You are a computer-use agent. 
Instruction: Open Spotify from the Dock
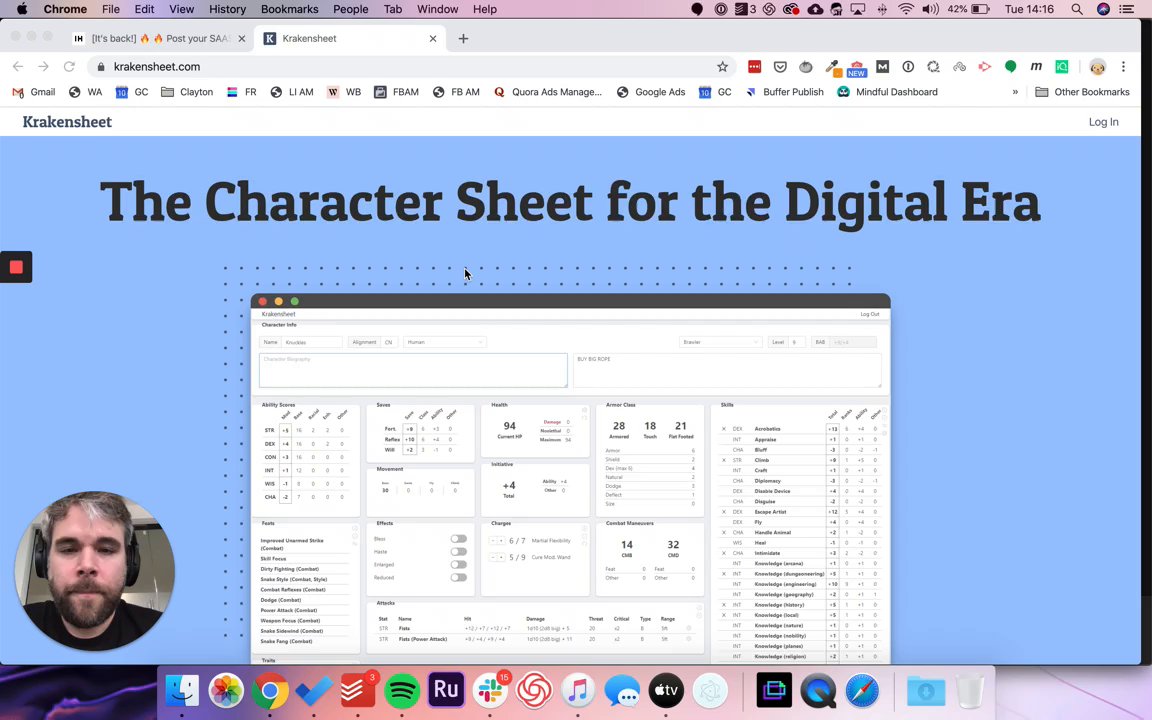click(x=402, y=691)
